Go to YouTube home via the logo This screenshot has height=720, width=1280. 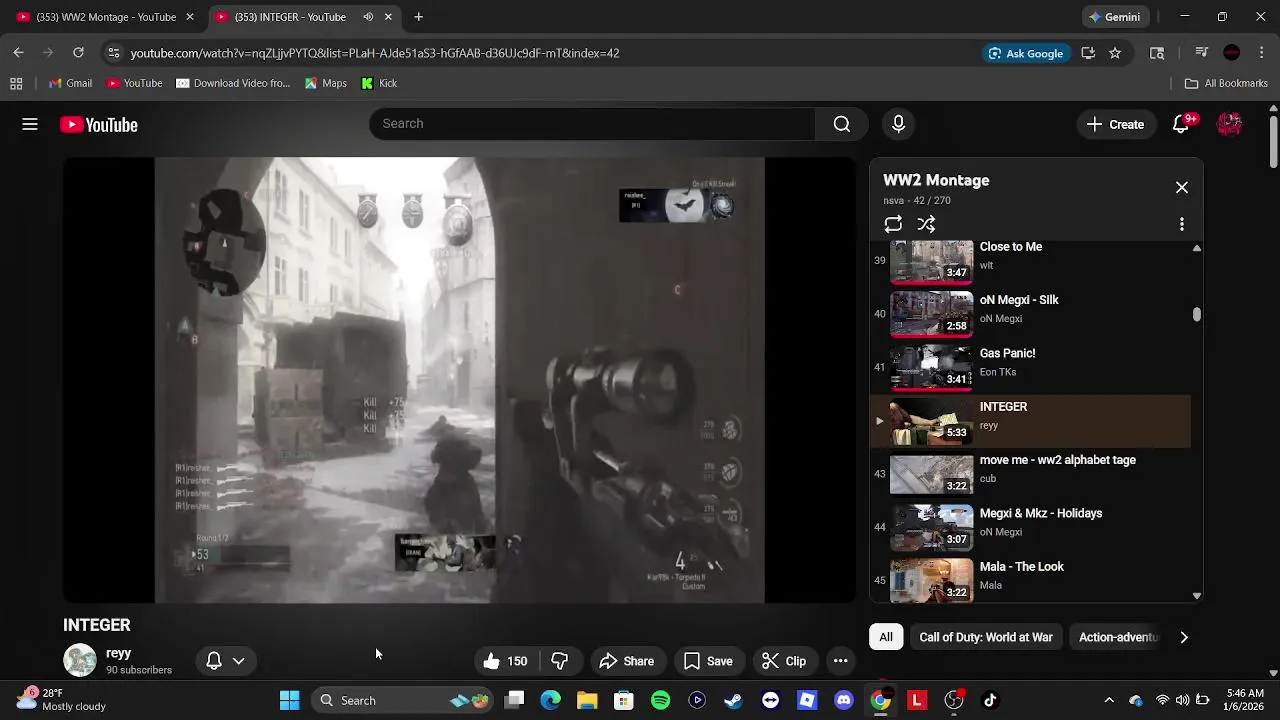(99, 124)
